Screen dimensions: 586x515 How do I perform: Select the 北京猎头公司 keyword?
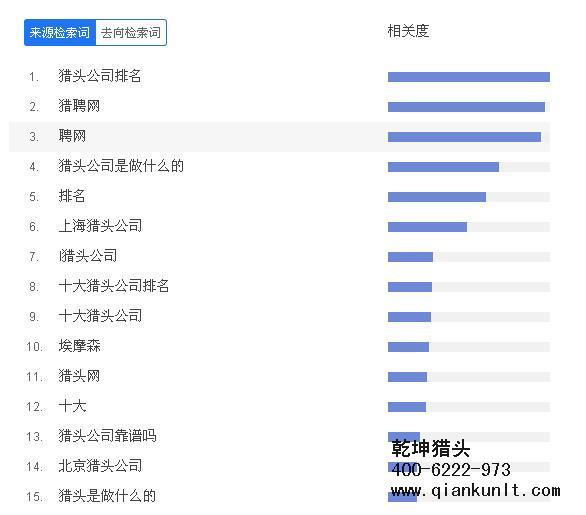pyautogui.click(x=100, y=466)
